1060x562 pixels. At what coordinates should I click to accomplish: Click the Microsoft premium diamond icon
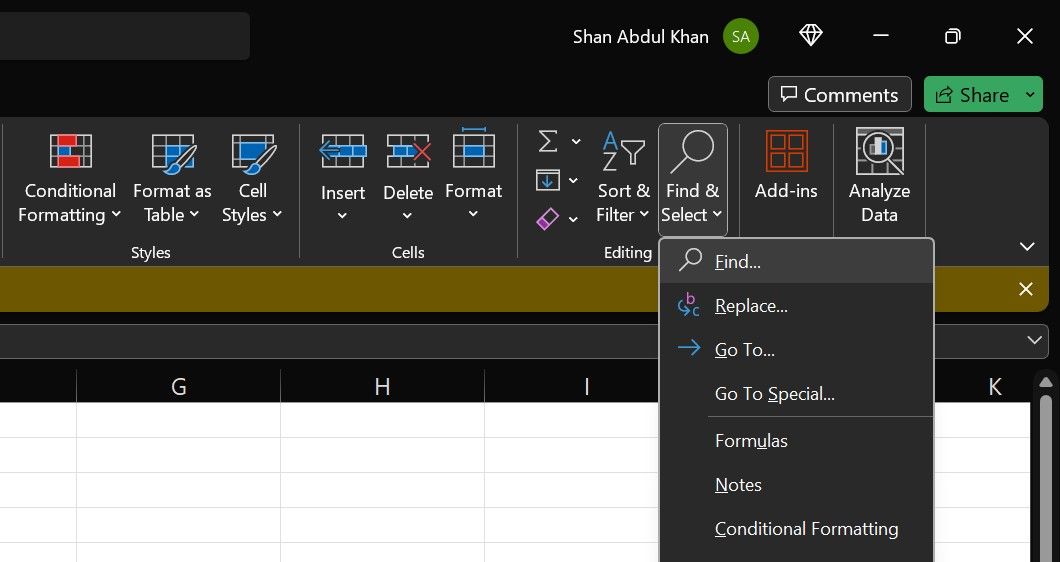click(x=811, y=36)
